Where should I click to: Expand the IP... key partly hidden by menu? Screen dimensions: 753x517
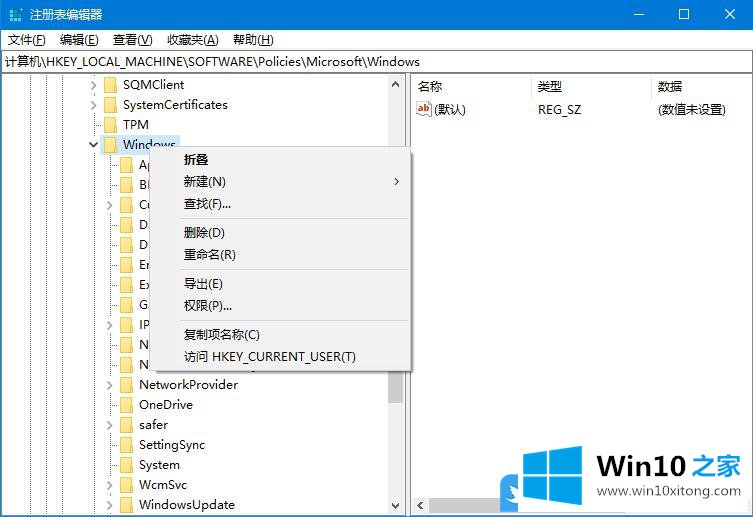pos(109,325)
